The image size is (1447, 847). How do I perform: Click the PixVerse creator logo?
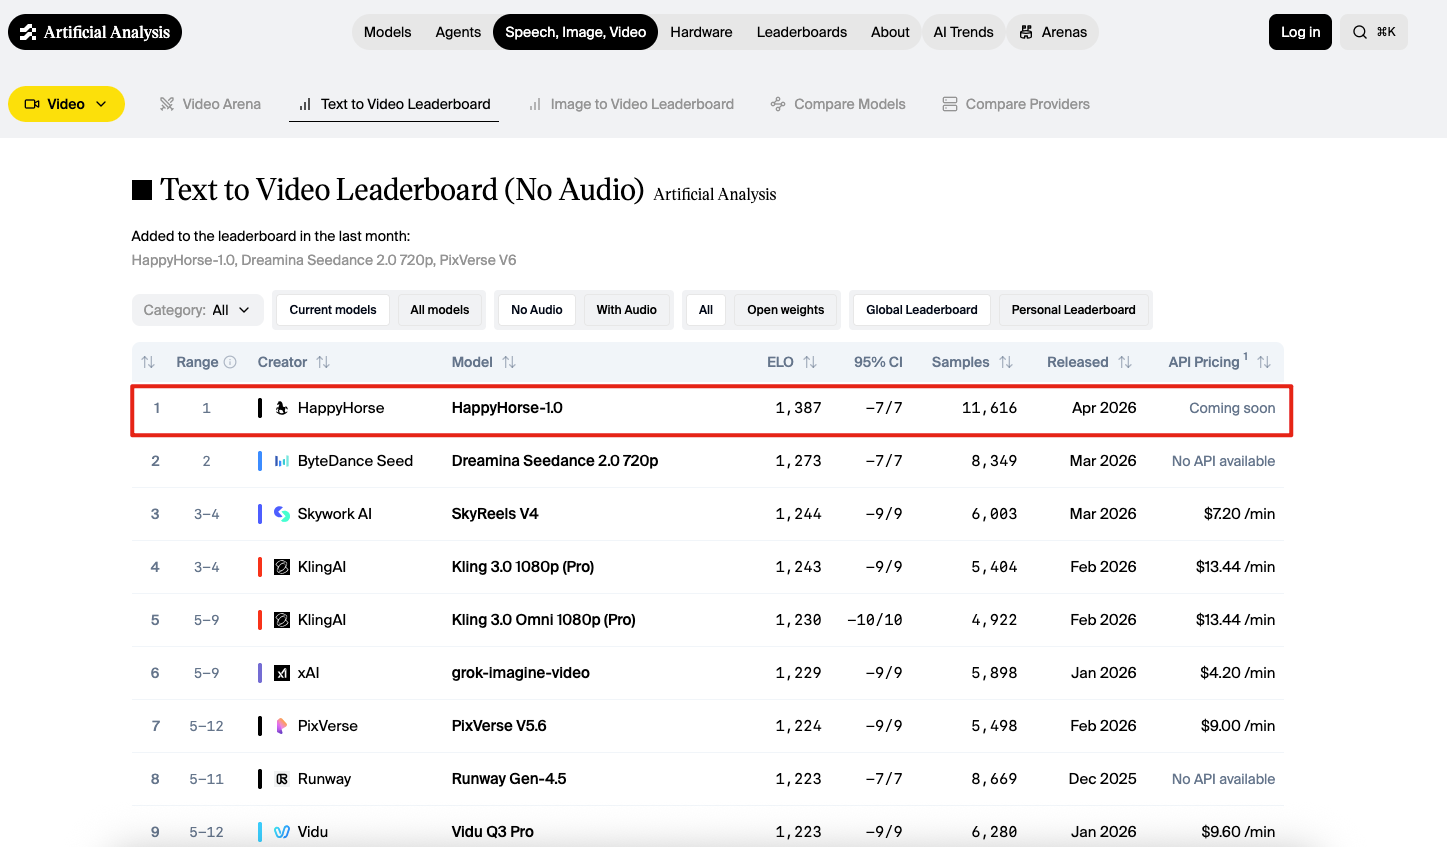(281, 725)
